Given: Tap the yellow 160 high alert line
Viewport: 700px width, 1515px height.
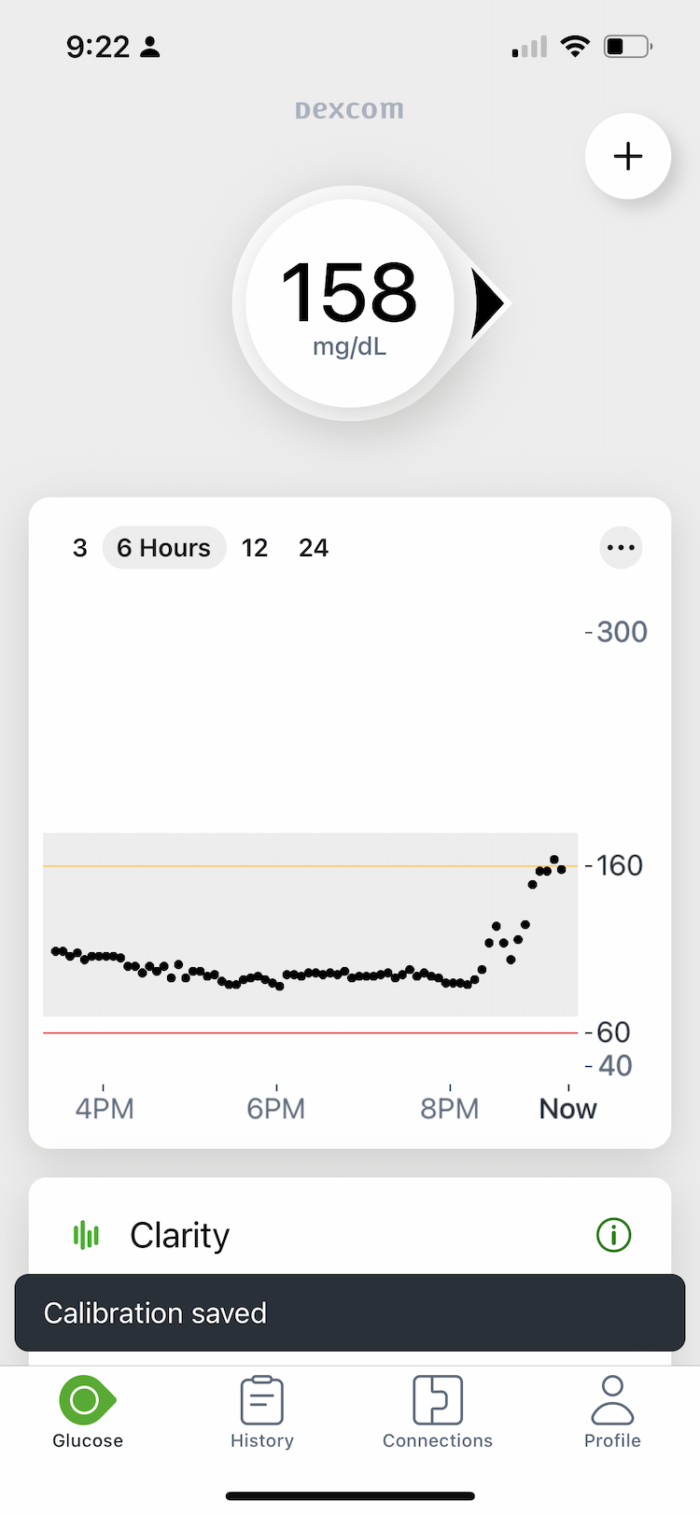Looking at the screenshot, I should 310,866.
